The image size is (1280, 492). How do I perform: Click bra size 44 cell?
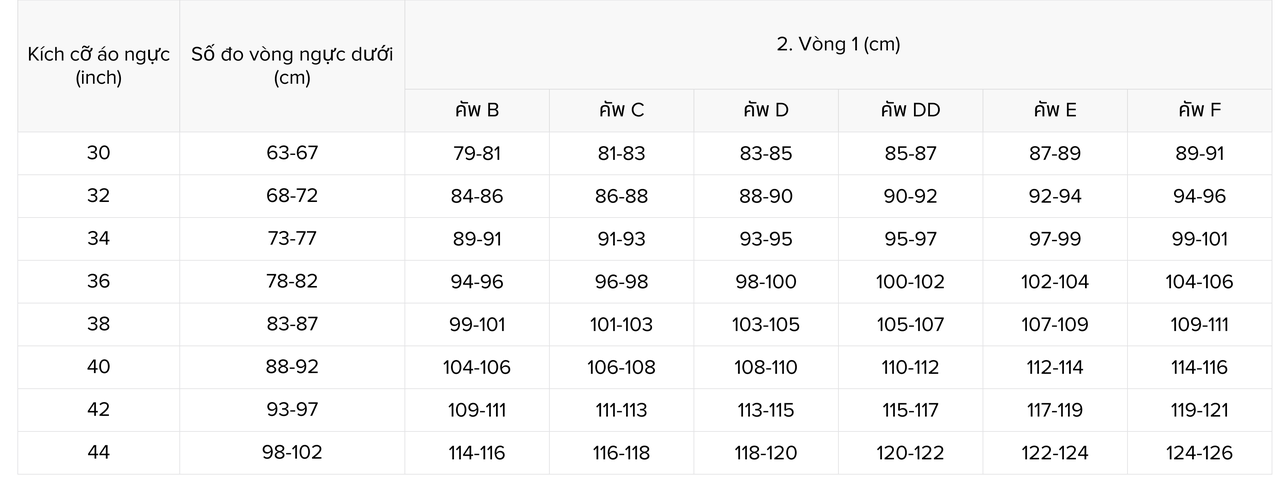pos(98,452)
